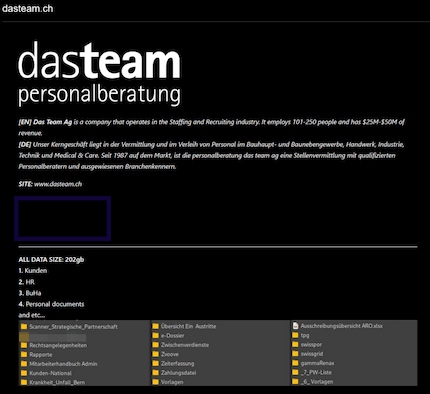The height and width of the screenshot is (394, 430).
Task: Click the Übersicht Ein Austritte folder icon
Action: click(x=155, y=326)
